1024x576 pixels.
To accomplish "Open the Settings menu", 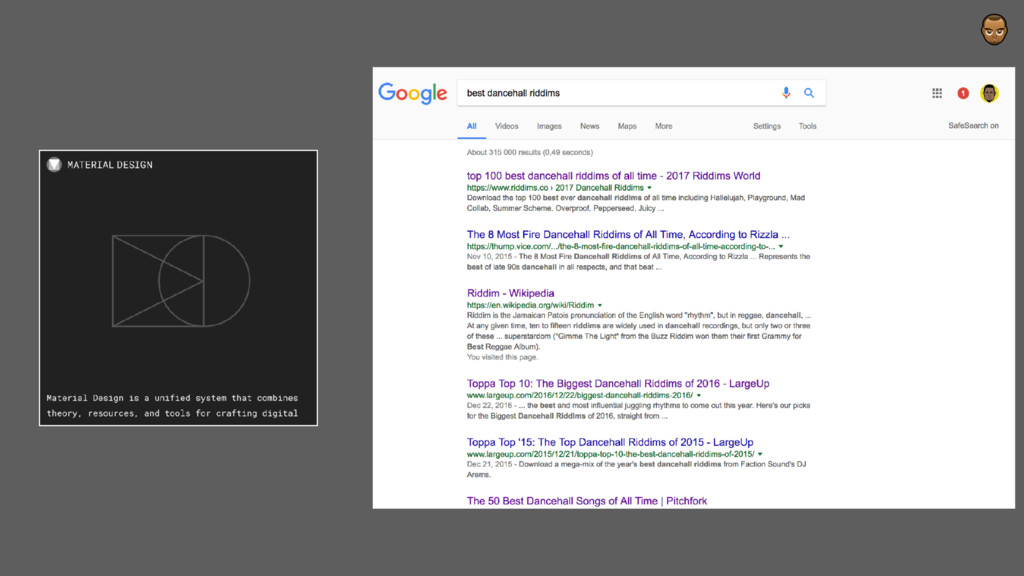I will pos(767,126).
